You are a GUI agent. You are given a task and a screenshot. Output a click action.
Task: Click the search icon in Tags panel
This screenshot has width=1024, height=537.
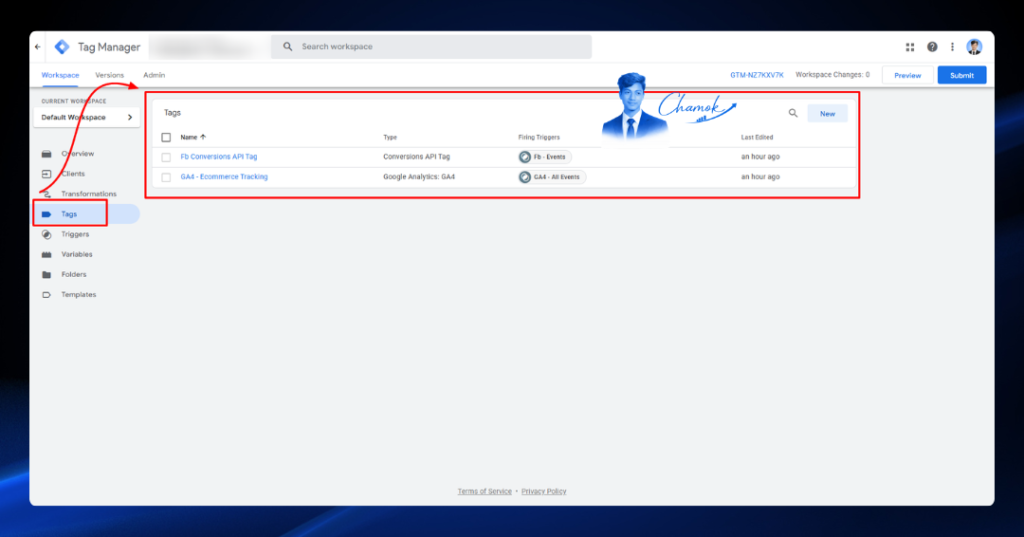click(x=793, y=114)
